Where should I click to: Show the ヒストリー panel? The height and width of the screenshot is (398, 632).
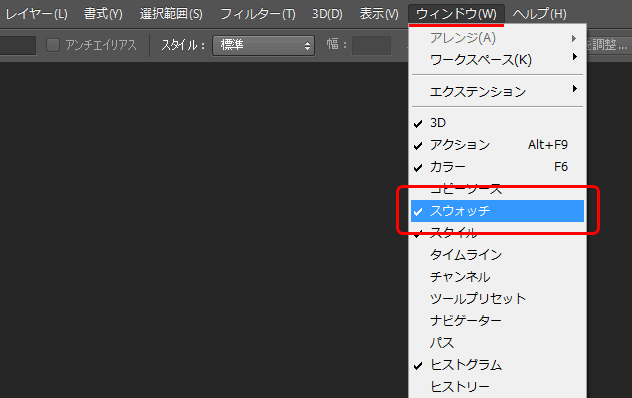498,387
